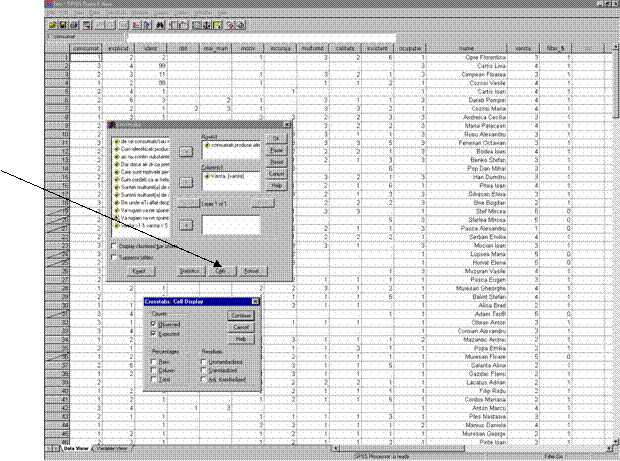Screen dimensions: 620x461
Task: Click the Exact button
Action: point(139,271)
